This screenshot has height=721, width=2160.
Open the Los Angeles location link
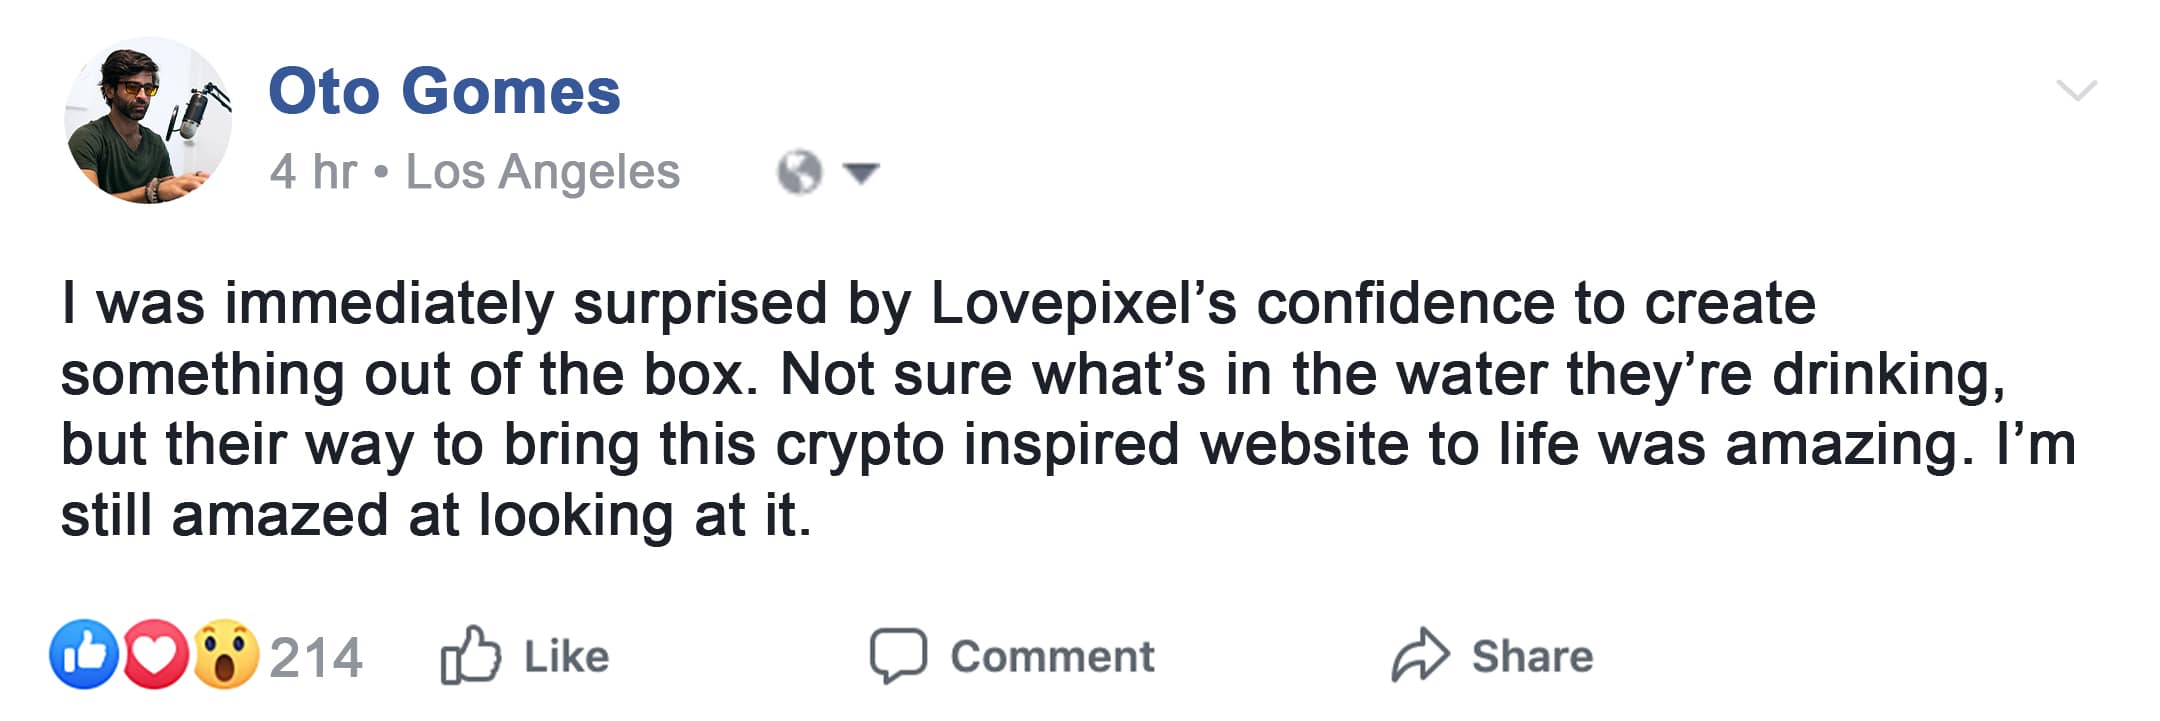click(542, 171)
